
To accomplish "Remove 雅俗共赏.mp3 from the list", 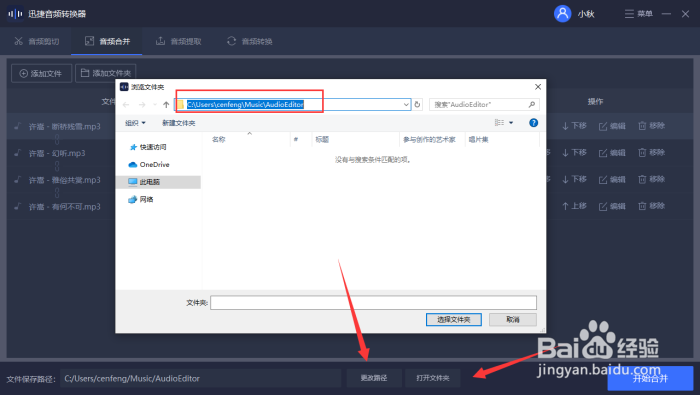I will tap(651, 179).
